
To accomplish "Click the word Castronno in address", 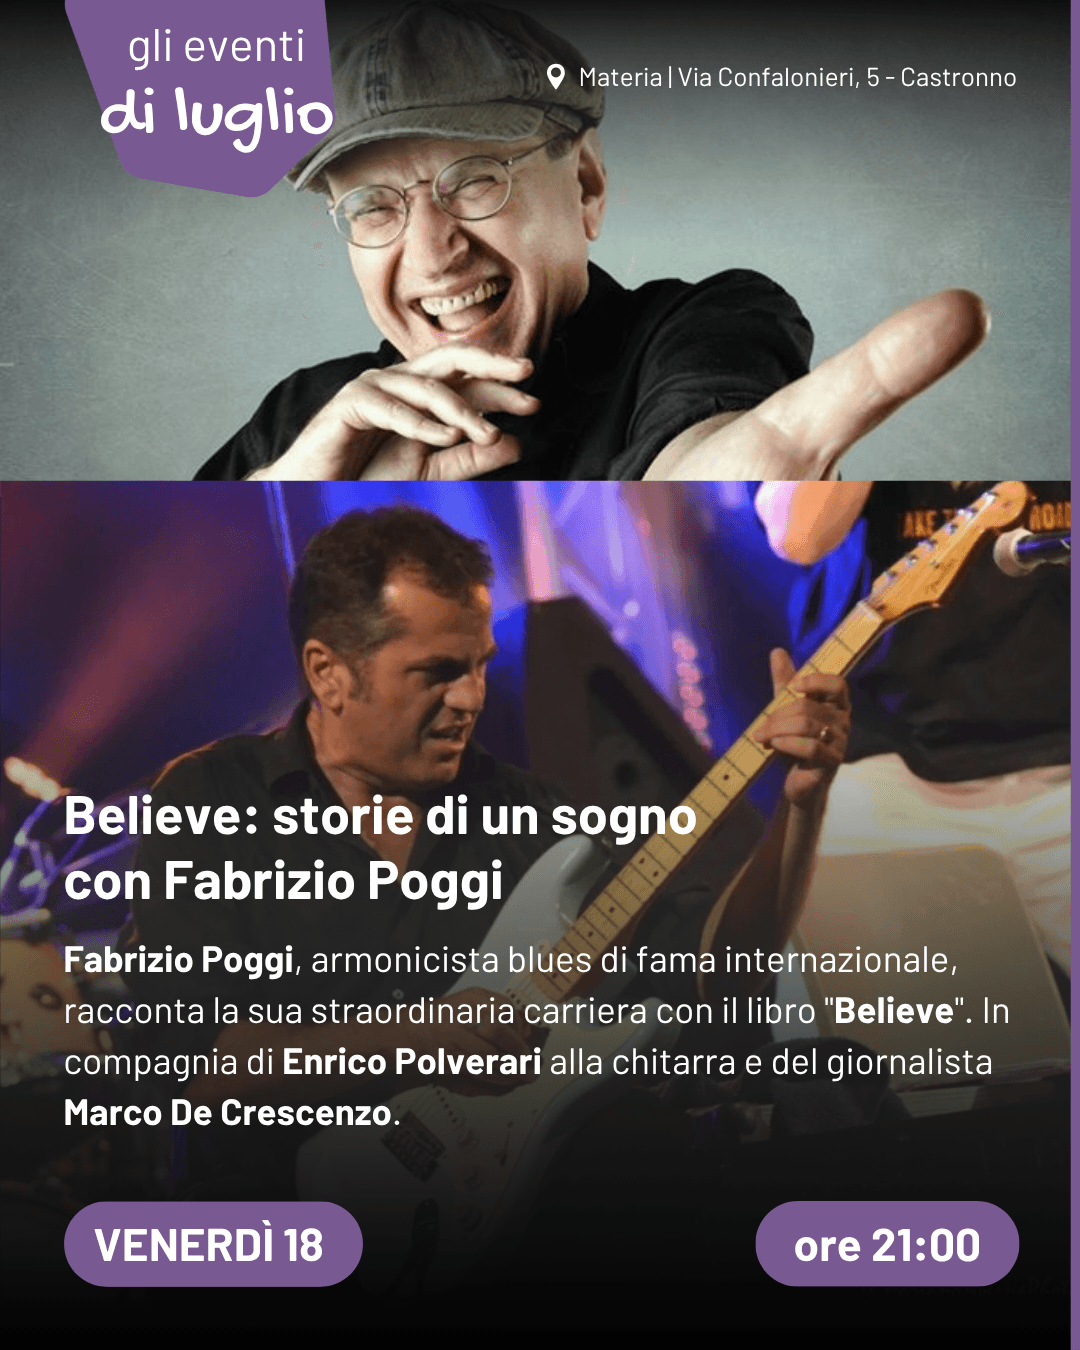I will 958,77.
